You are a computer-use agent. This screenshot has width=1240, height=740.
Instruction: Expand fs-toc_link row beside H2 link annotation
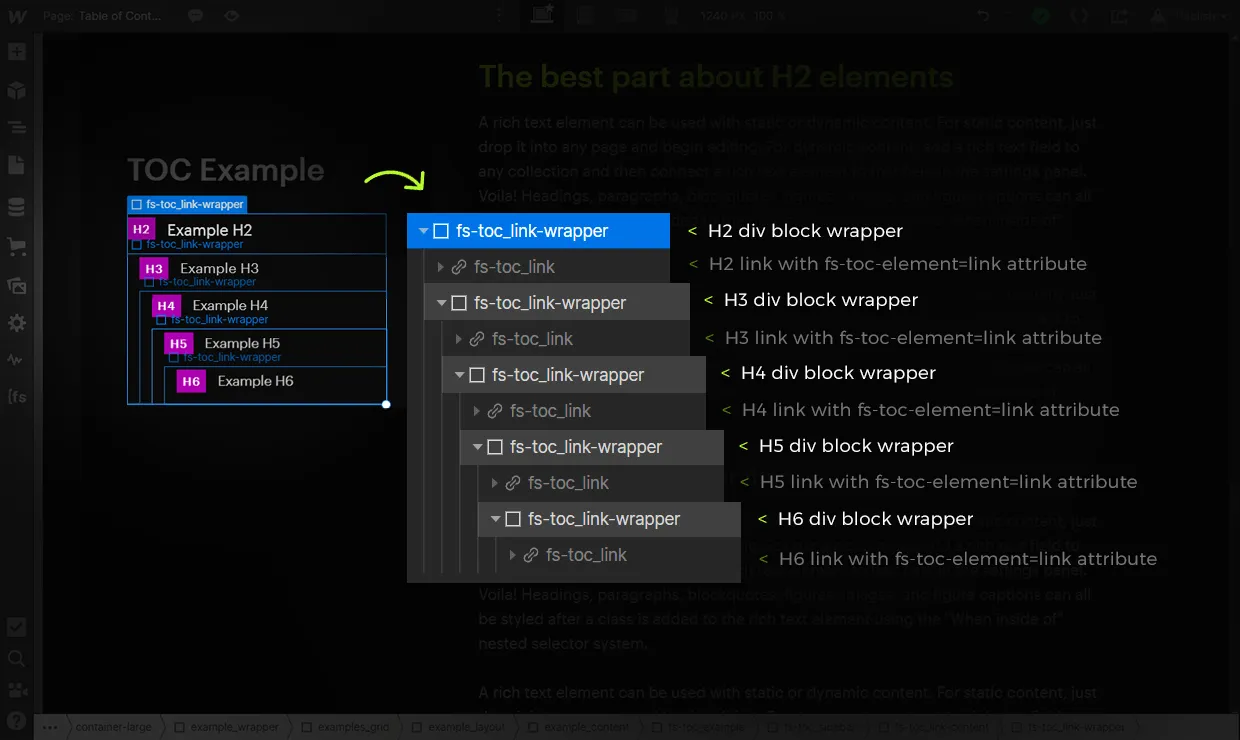(441, 267)
